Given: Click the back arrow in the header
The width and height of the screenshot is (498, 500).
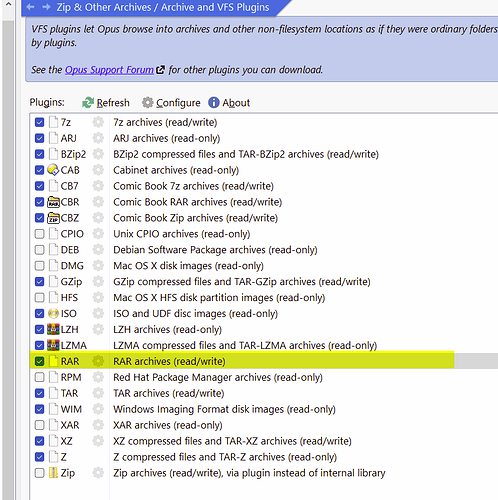Looking at the screenshot, I should coord(30,7).
